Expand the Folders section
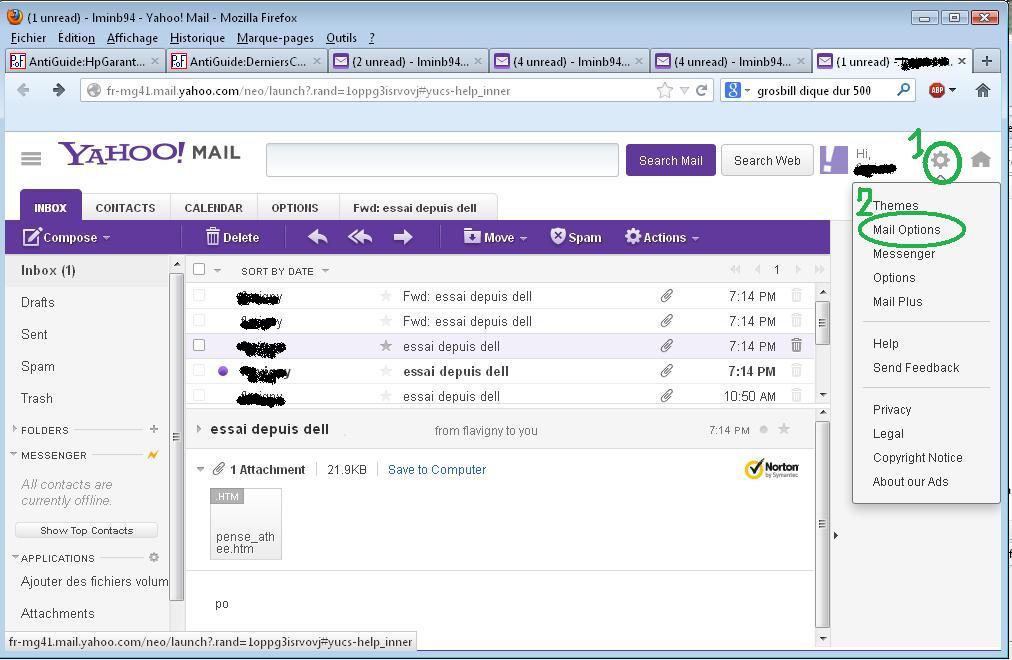Image resolution: width=1012 pixels, height=660 pixels. (15, 428)
